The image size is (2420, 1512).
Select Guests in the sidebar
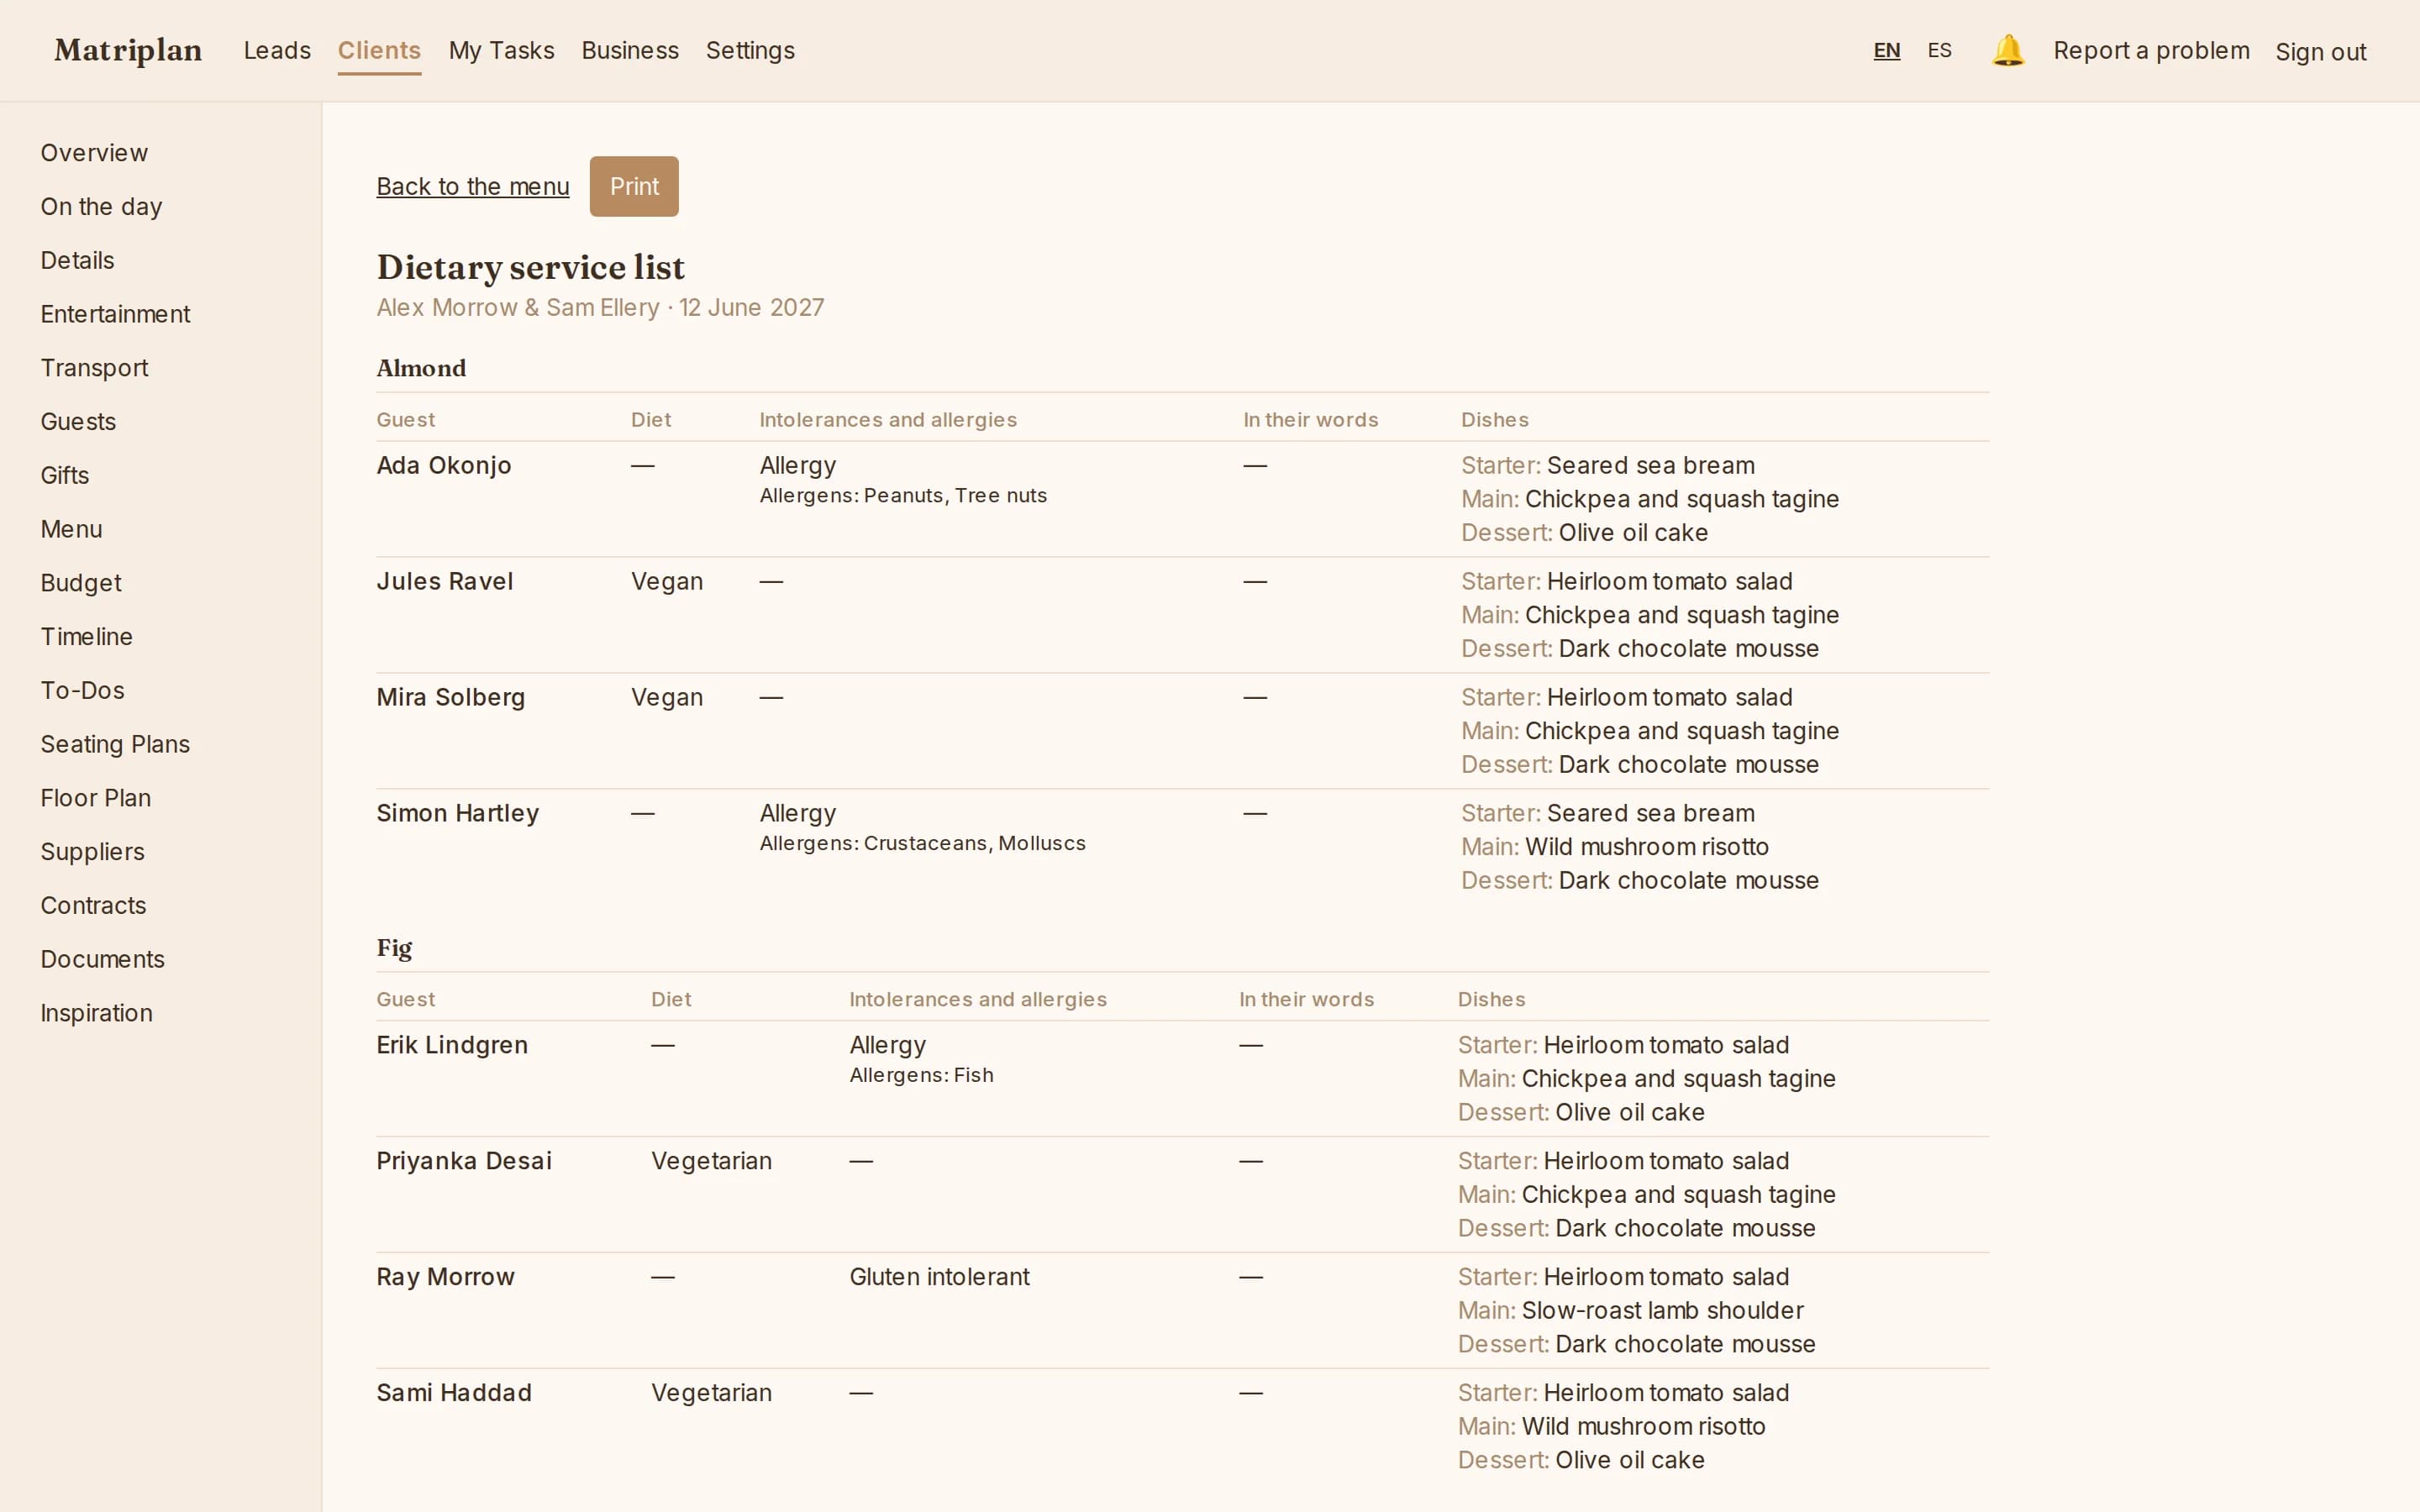pos(78,421)
